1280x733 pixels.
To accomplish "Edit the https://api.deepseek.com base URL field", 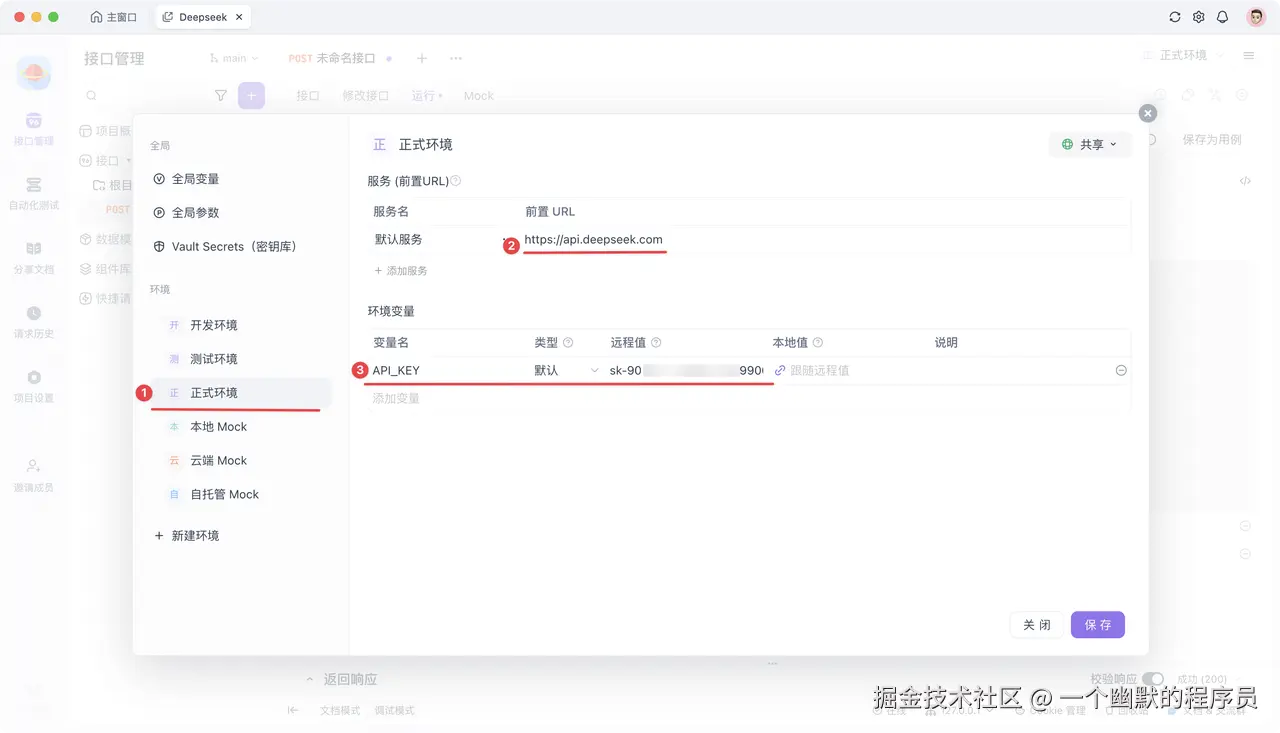I will [x=593, y=240].
